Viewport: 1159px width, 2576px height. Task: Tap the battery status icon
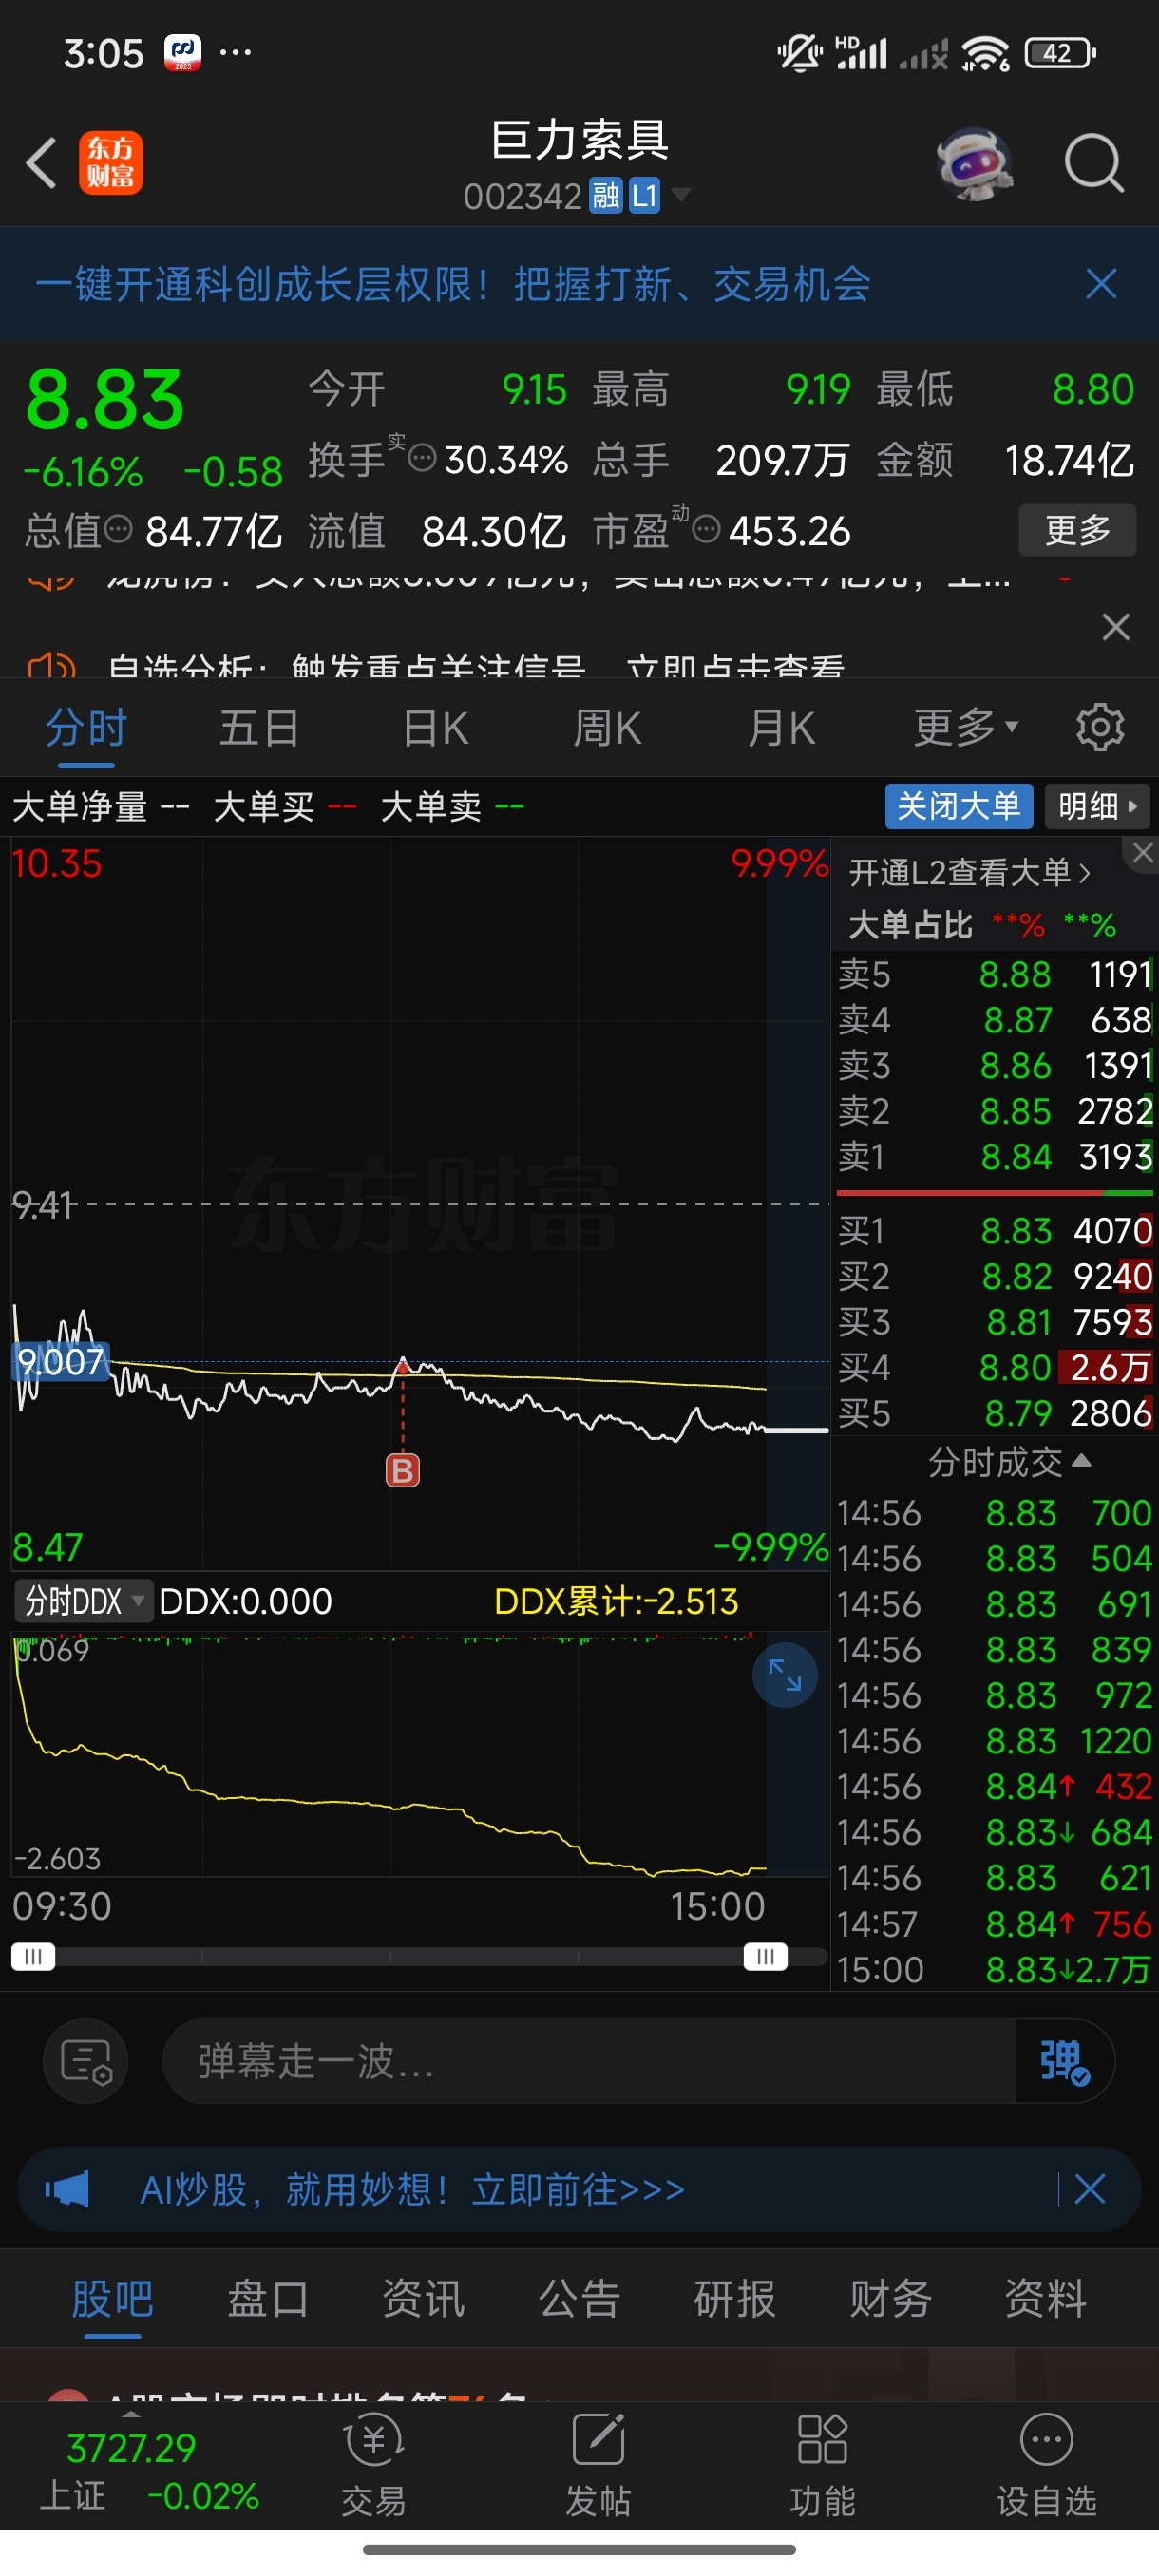[x=1060, y=52]
